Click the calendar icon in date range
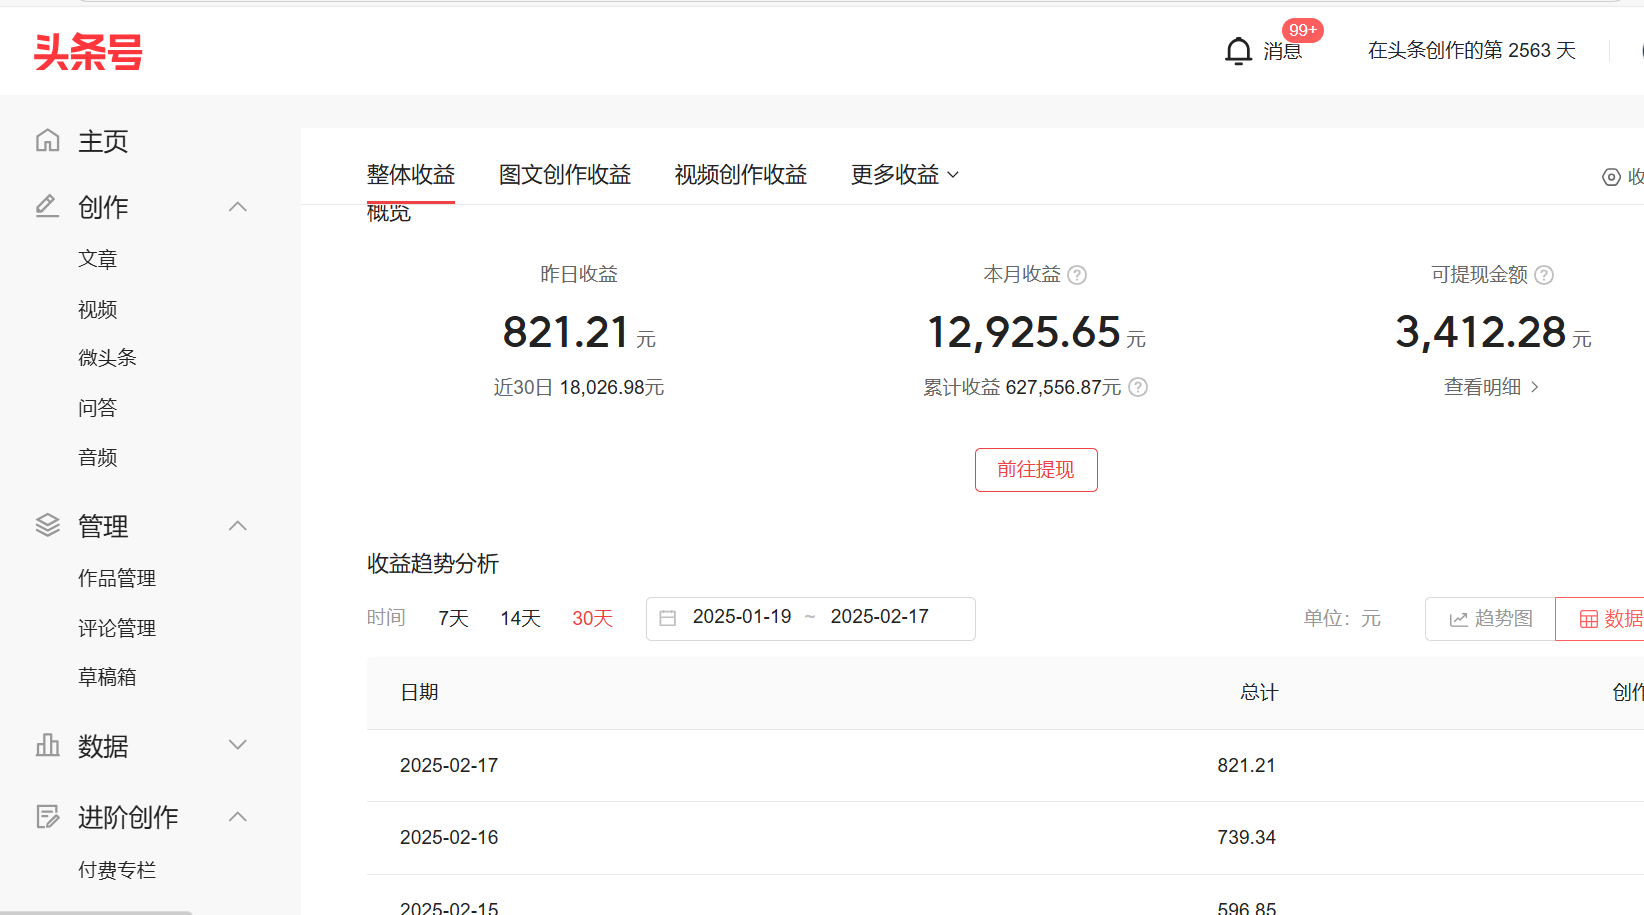The image size is (1644, 915). 668,618
